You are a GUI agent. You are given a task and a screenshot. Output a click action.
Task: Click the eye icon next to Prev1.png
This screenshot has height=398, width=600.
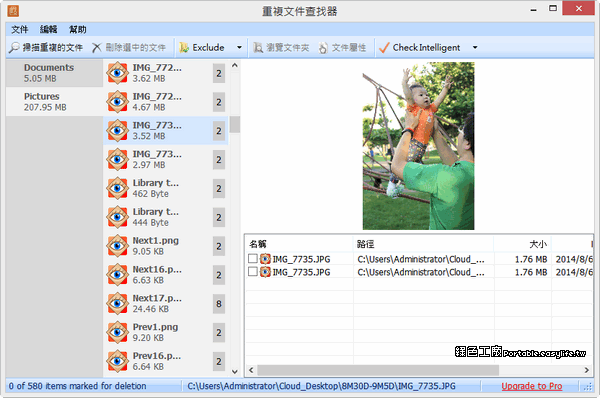117,332
